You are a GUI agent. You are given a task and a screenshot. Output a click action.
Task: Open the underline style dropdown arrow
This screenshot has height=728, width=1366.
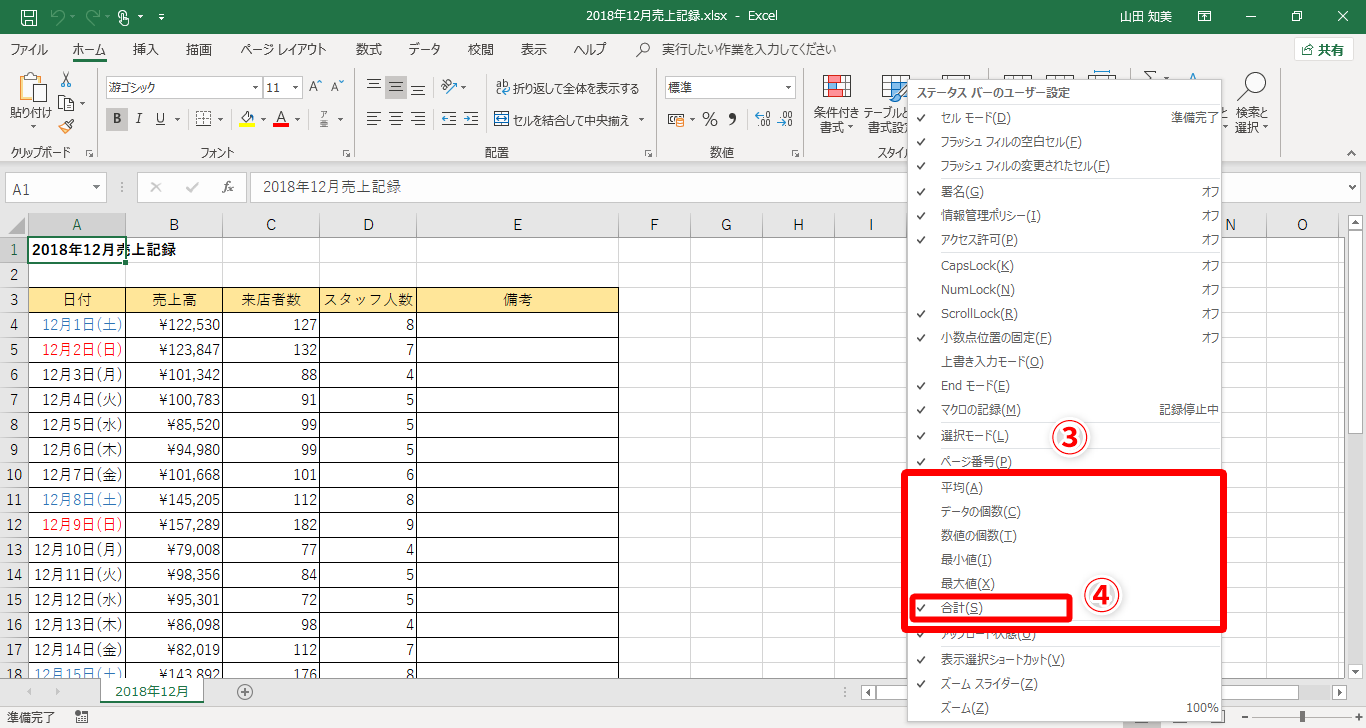point(176,120)
